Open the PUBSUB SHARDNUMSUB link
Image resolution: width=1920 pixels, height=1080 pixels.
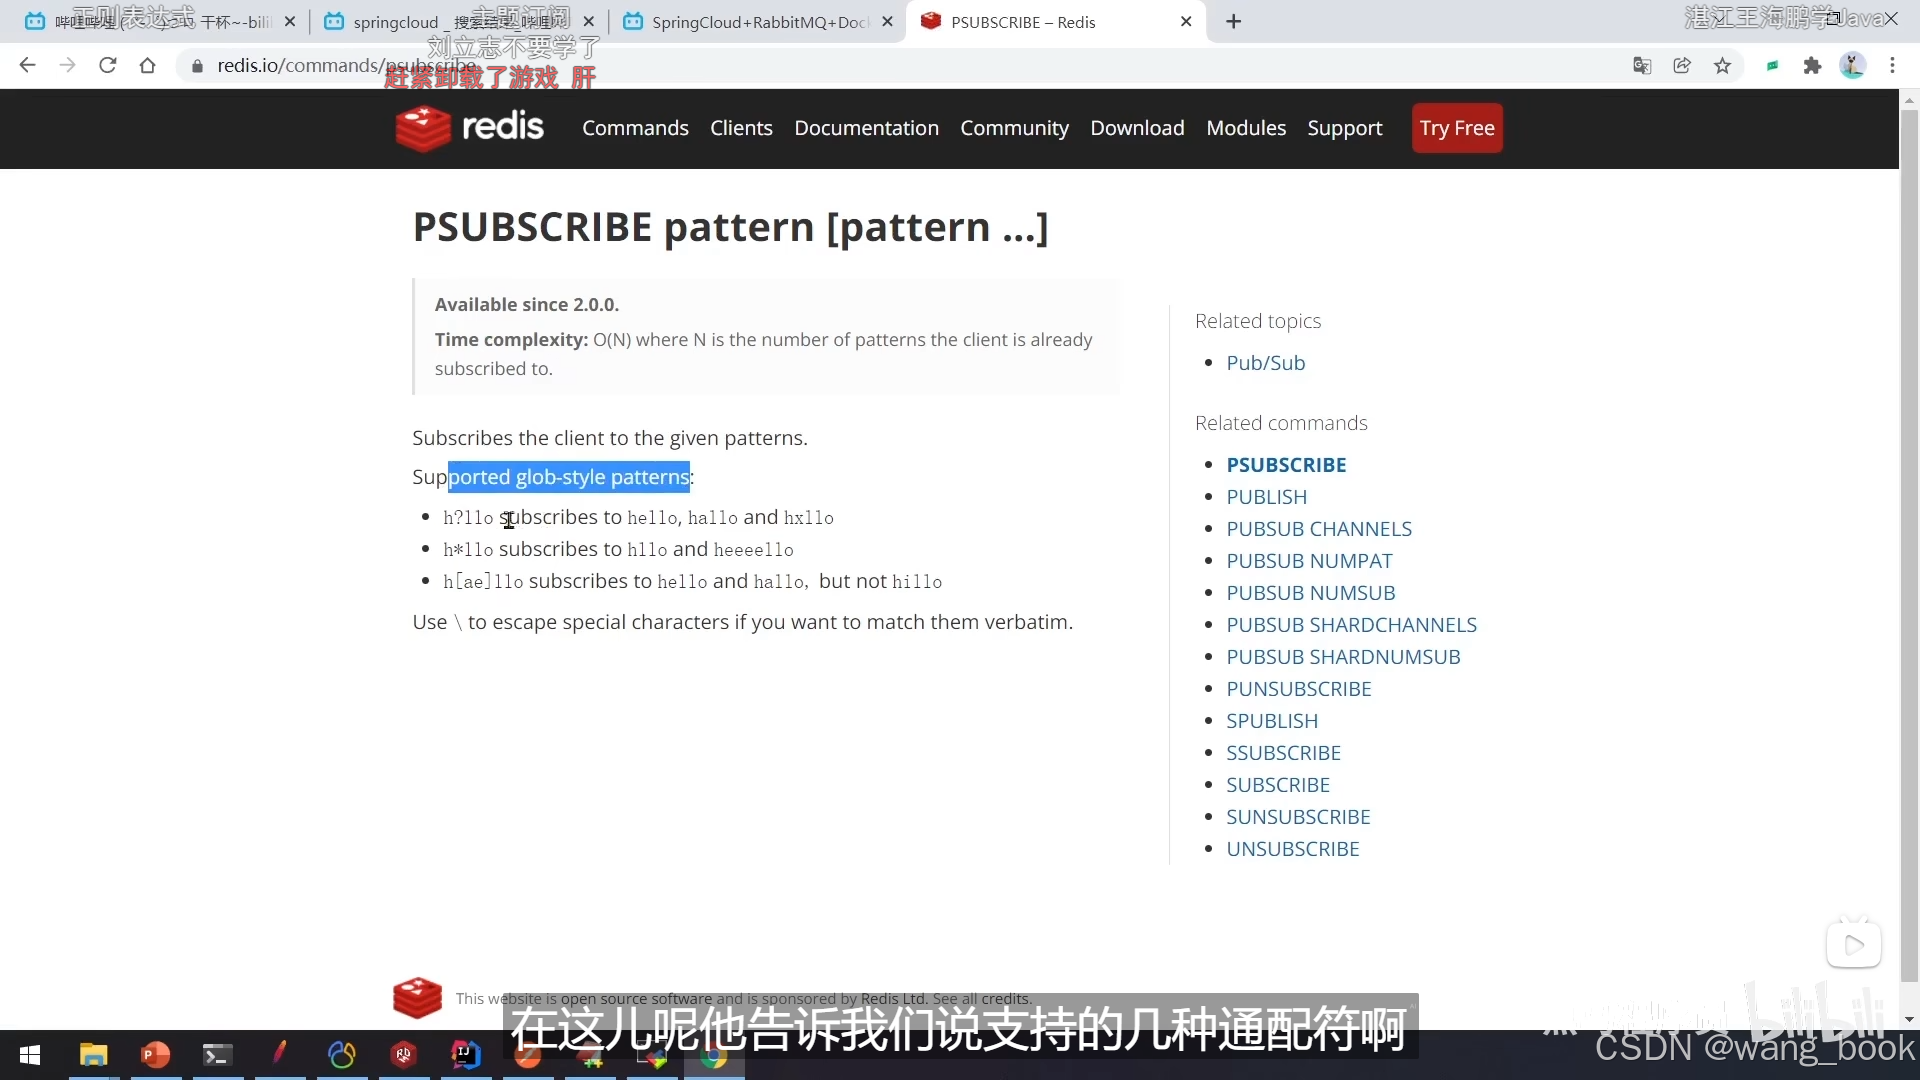pyautogui.click(x=1343, y=657)
